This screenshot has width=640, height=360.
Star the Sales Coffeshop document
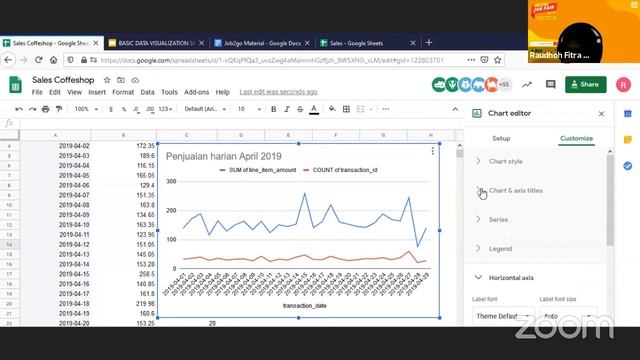pyautogui.click(x=107, y=80)
